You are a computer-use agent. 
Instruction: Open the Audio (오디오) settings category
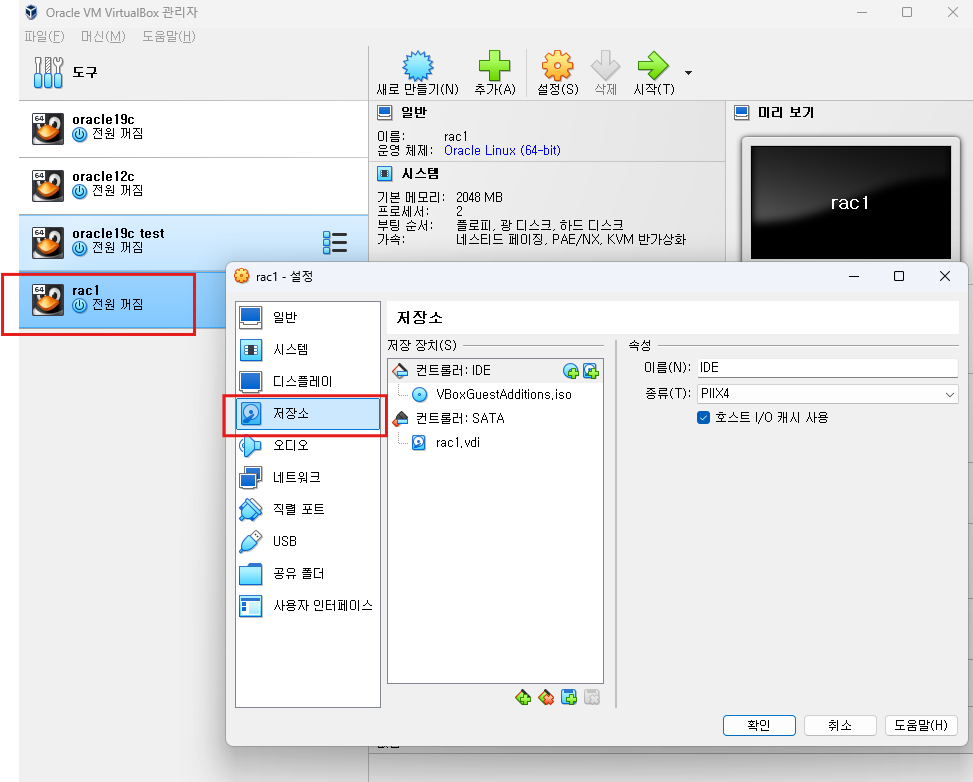tap(308, 445)
